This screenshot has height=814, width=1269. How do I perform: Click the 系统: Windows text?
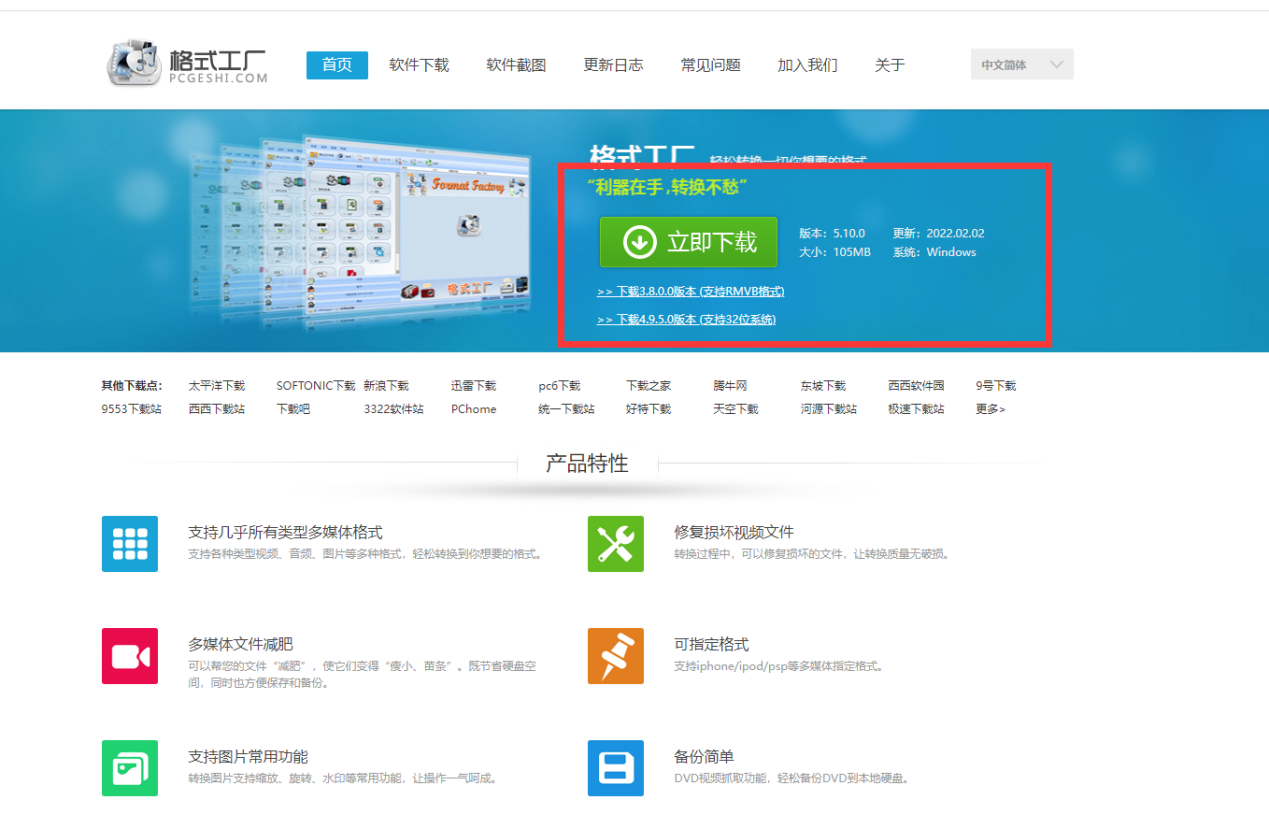coord(934,252)
